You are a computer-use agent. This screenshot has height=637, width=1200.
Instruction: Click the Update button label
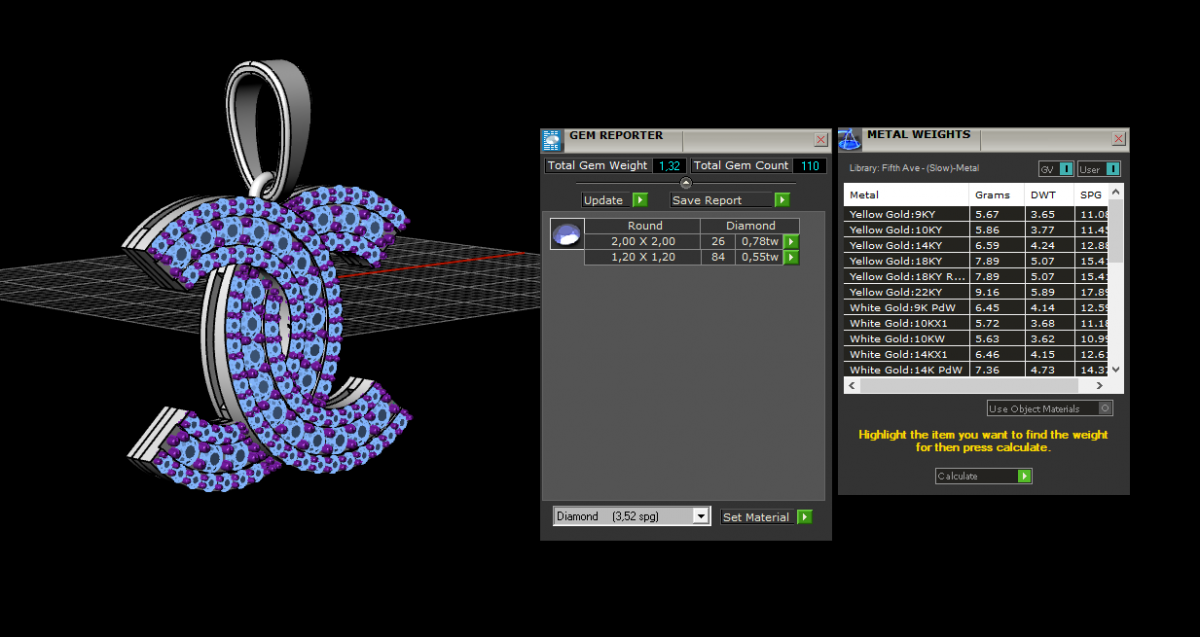click(603, 200)
